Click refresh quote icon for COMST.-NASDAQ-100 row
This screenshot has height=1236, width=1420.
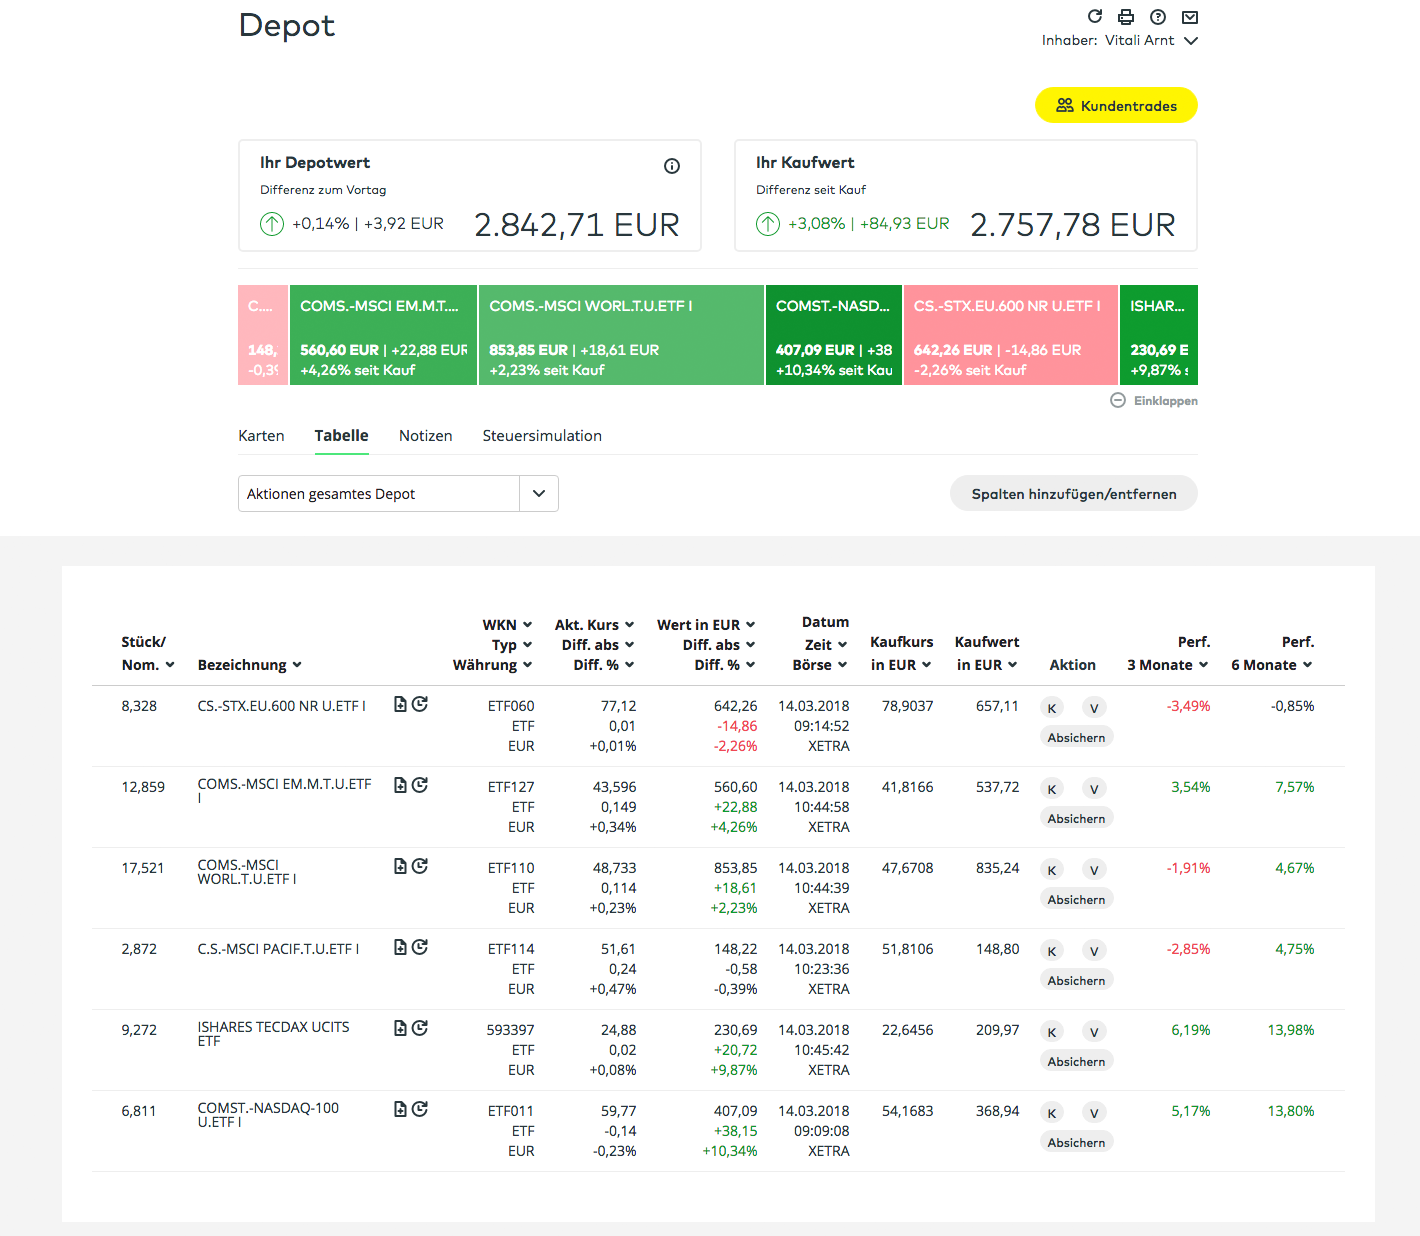point(420,1109)
